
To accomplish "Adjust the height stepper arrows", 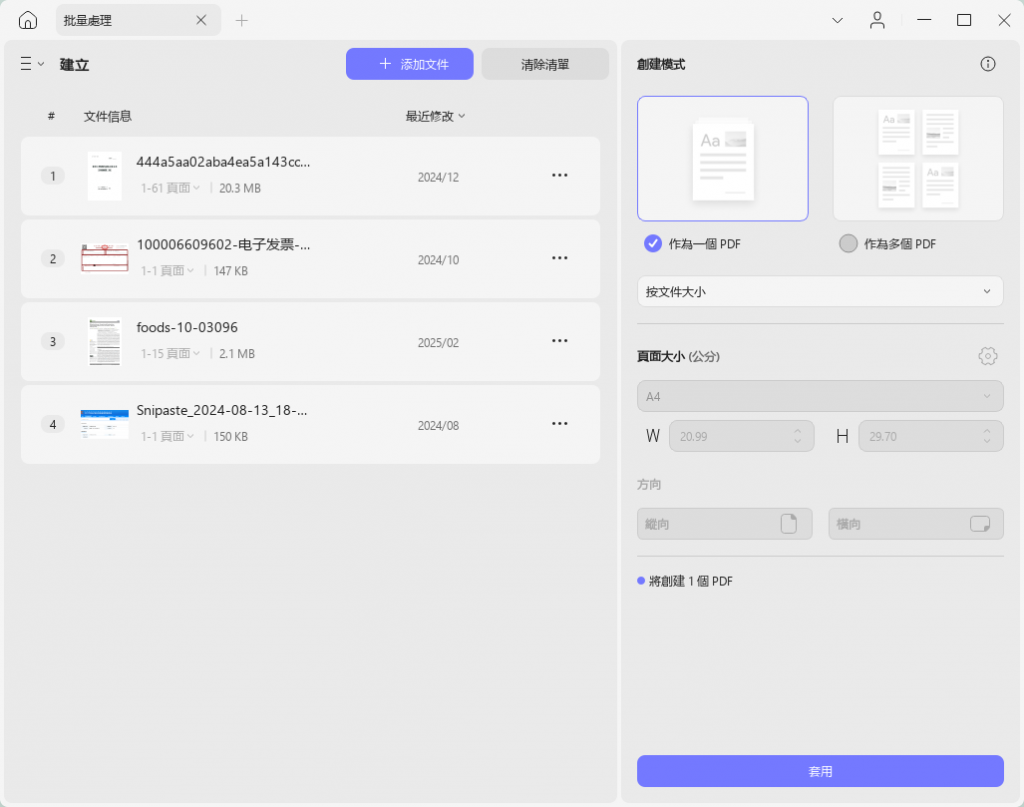I will point(987,436).
